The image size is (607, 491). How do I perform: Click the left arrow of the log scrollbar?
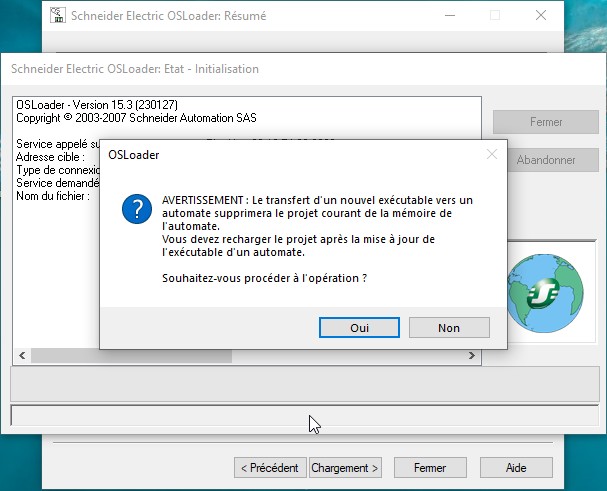pyautogui.click(x=22, y=355)
